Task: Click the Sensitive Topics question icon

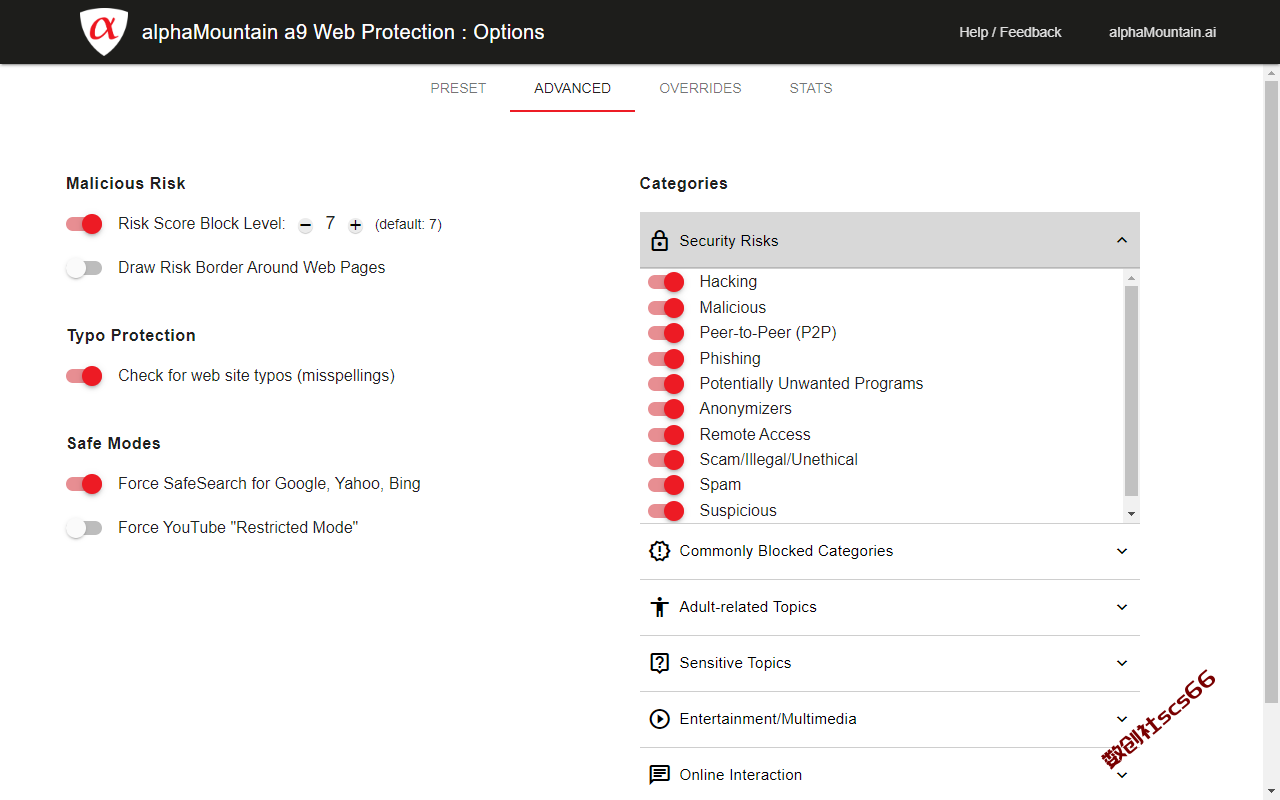Action: (x=659, y=663)
